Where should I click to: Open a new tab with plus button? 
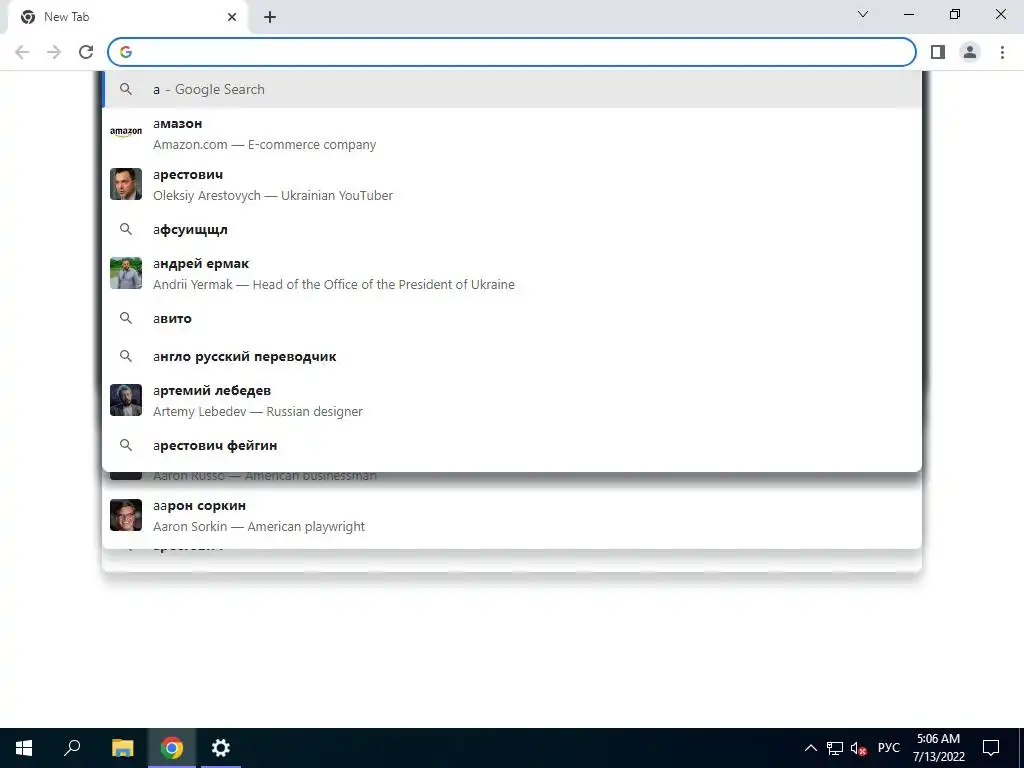tap(270, 17)
